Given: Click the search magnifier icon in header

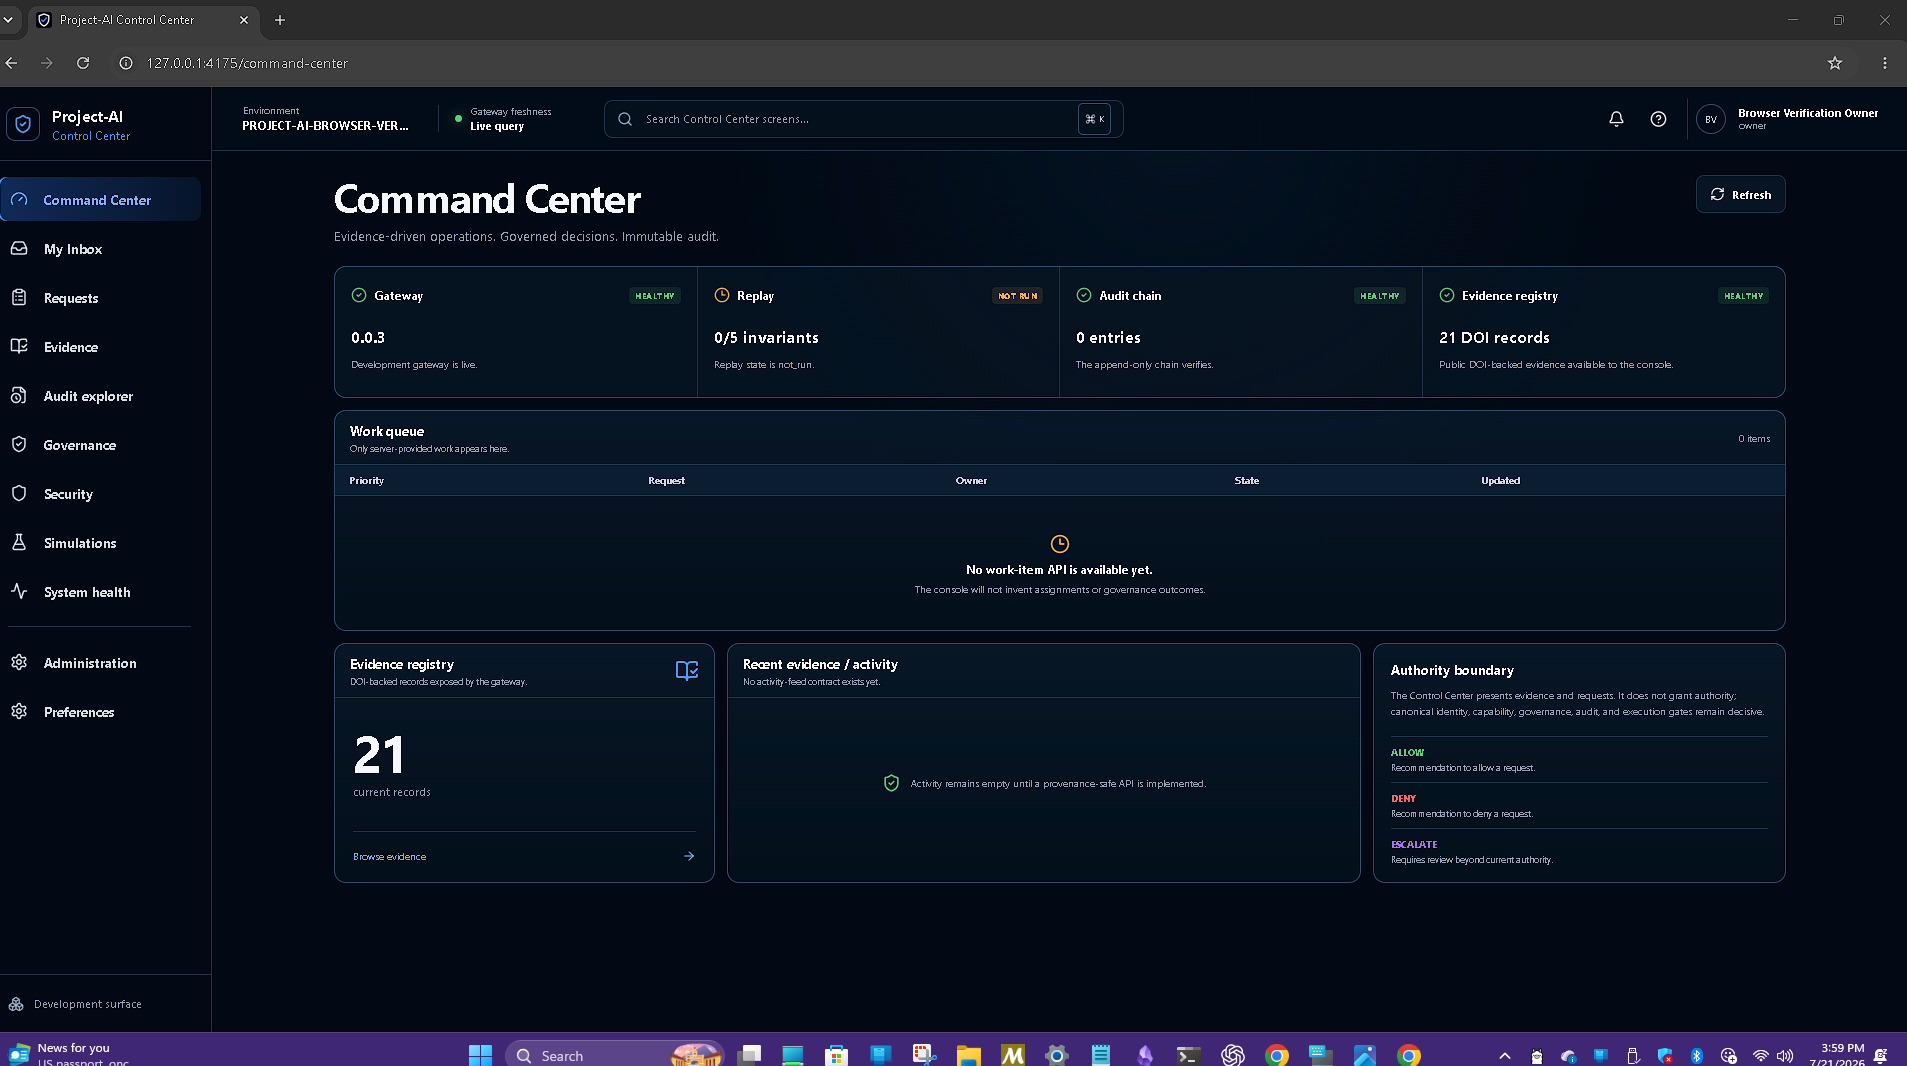Looking at the screenshot, I should (625, 119).
